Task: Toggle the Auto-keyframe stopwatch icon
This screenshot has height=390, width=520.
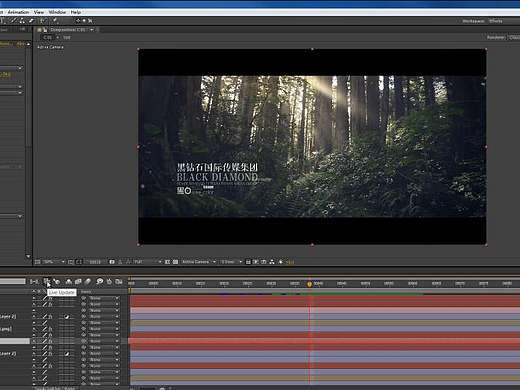Action: pyautogui.click(x=109, y=282)
